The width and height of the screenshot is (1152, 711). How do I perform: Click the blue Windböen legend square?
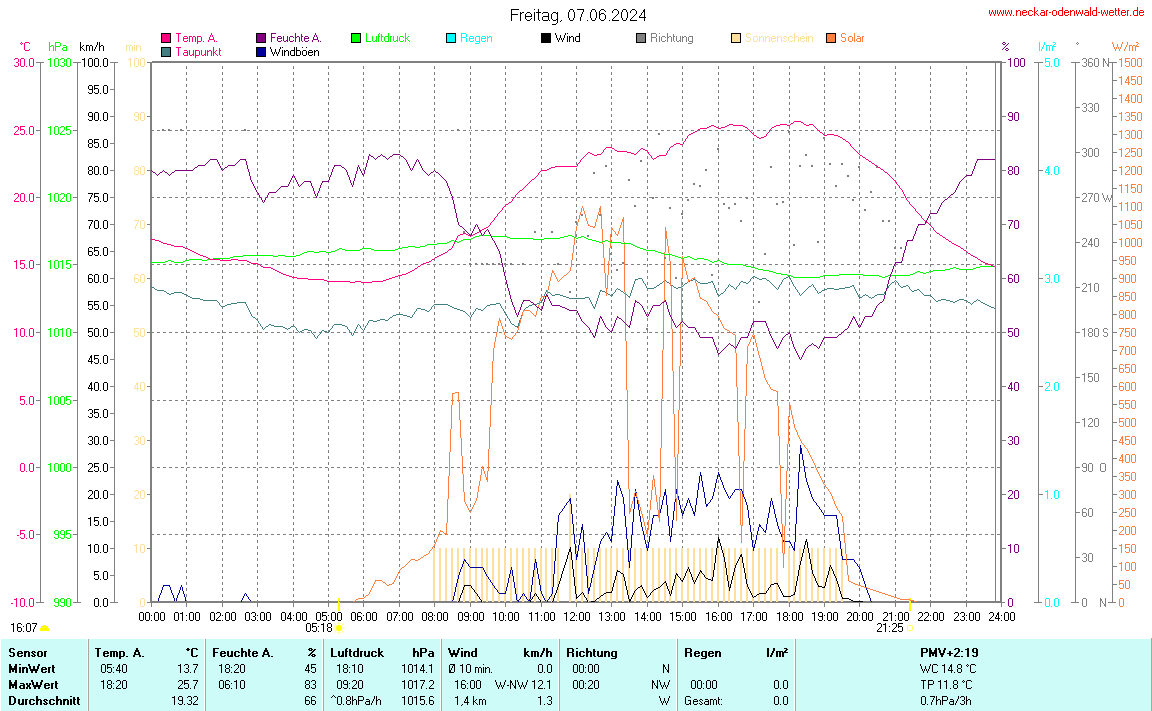[x=261, y=51]
